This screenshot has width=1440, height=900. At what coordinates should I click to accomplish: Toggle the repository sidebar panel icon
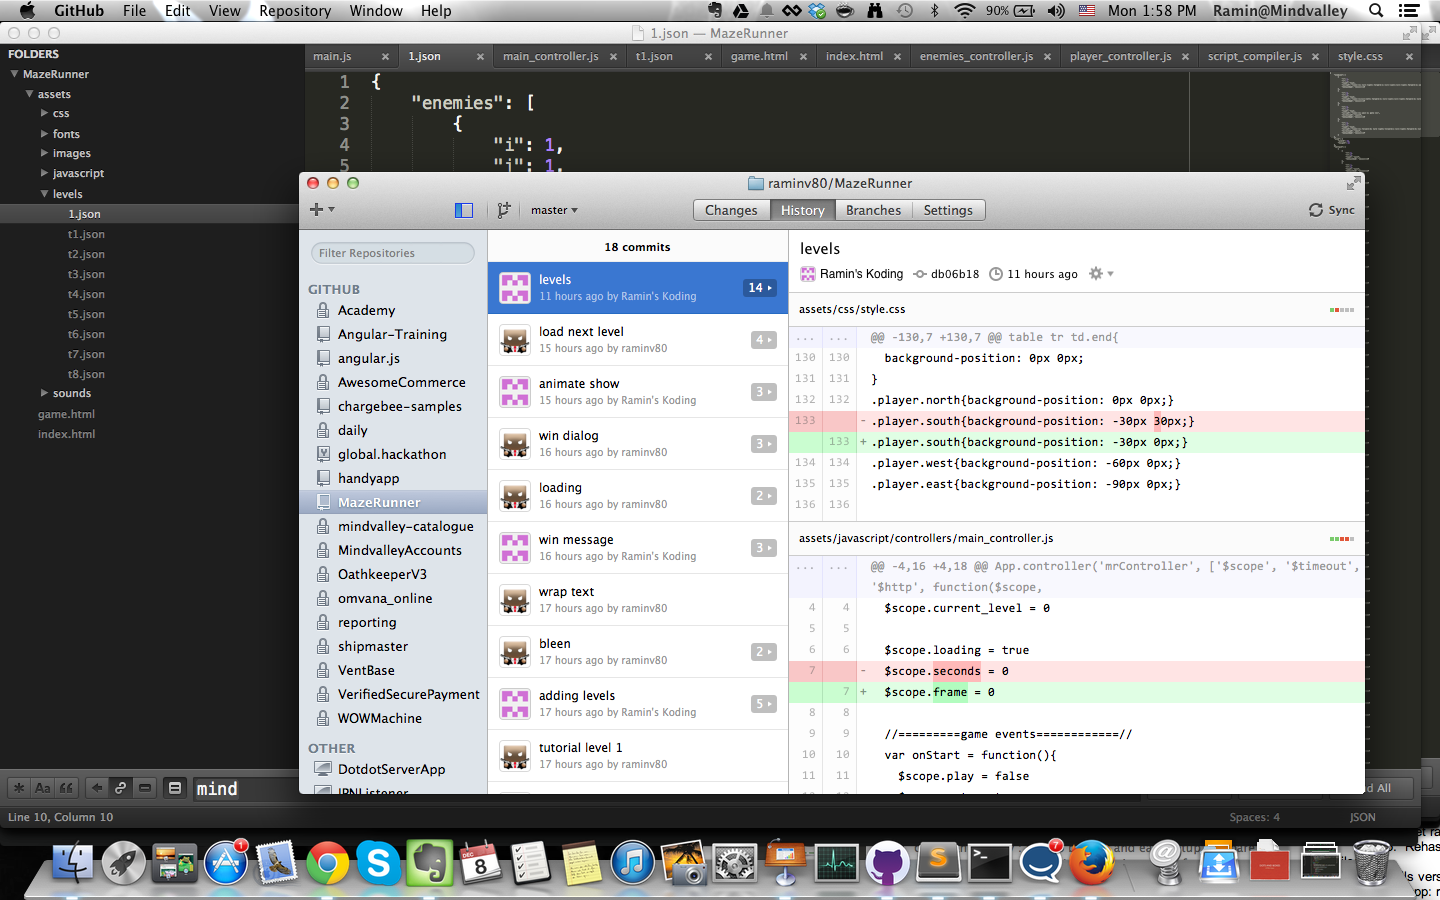464,210
